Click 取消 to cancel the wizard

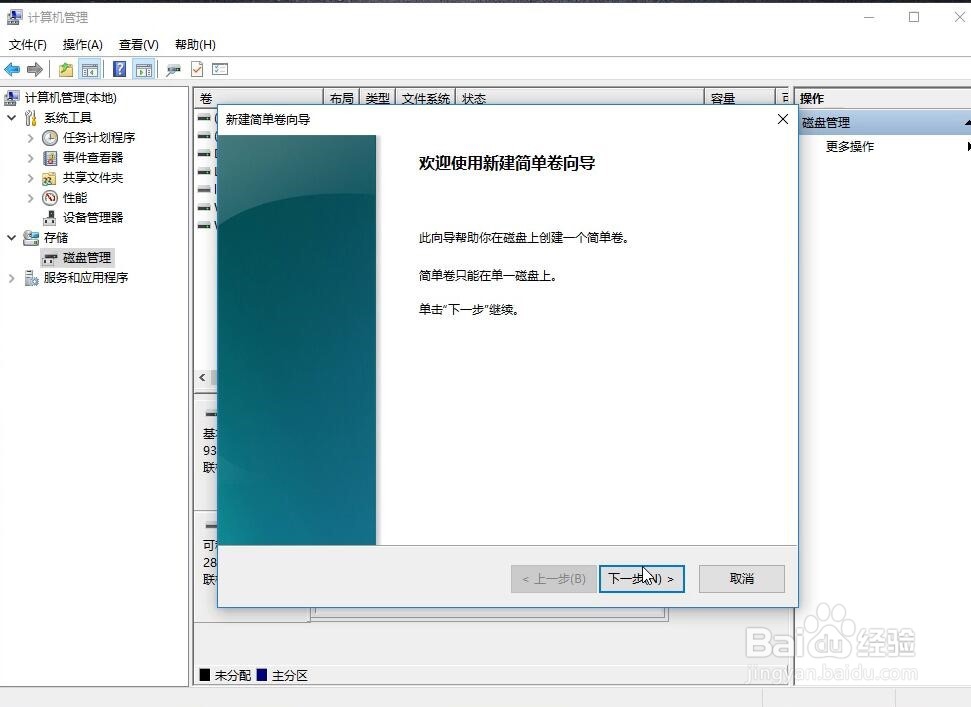[742, 579]
